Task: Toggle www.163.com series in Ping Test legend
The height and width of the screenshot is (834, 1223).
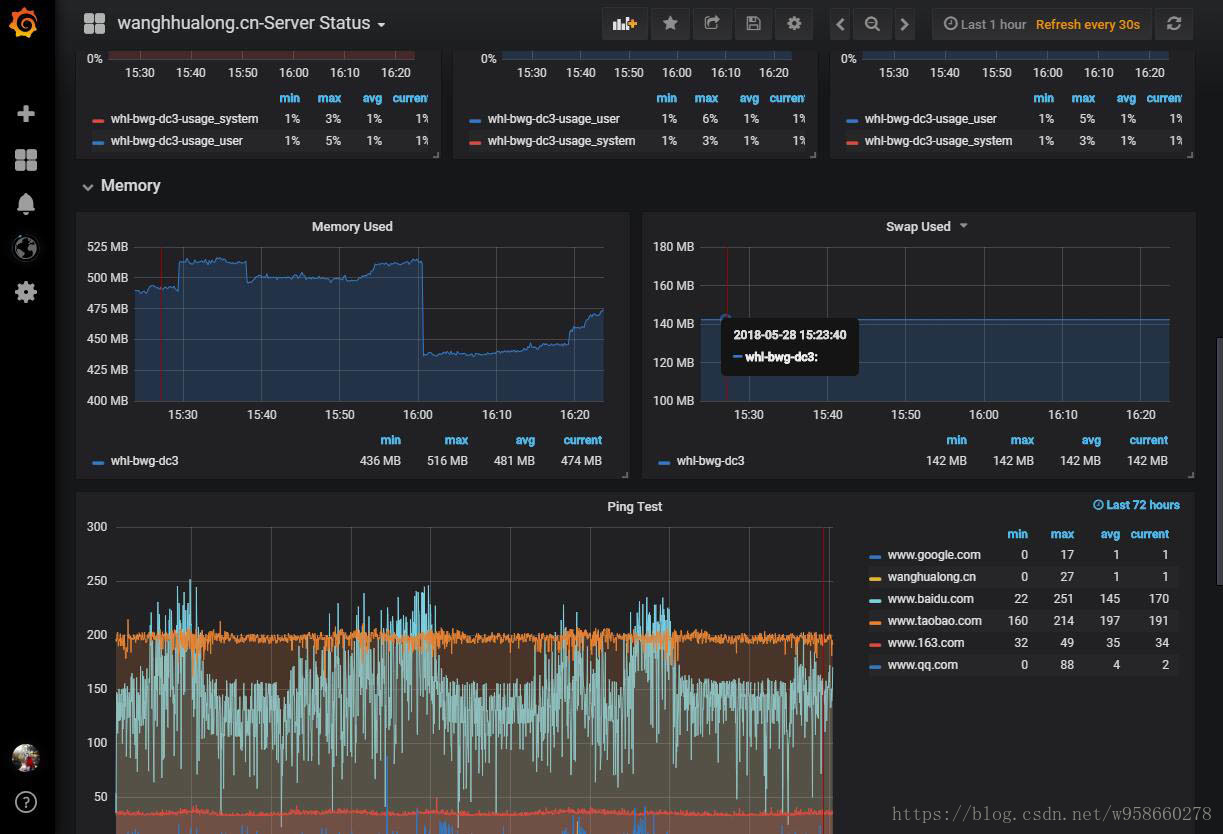Action: pos(926,643)
